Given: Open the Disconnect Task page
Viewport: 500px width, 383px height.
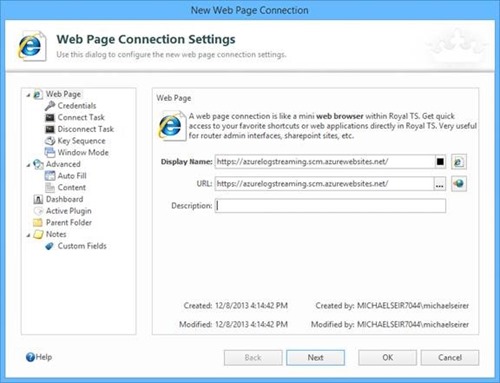Looking at the screenshot, I should coord(86,129).
